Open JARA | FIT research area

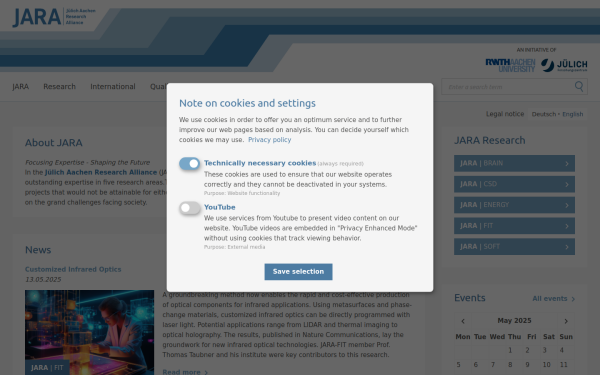point(514,226)
